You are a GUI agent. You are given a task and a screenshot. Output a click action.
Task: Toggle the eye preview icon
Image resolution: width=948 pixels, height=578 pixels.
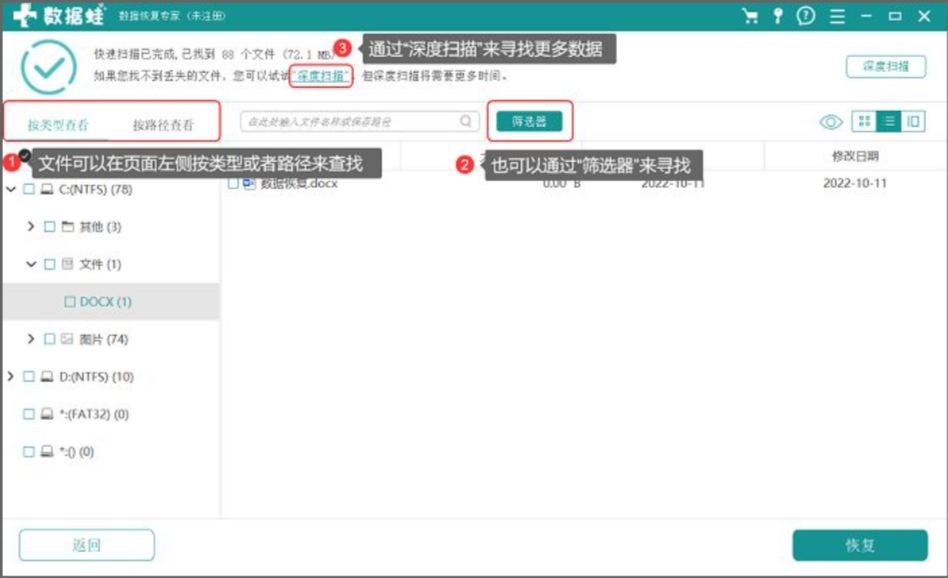[x=831, y=122]
